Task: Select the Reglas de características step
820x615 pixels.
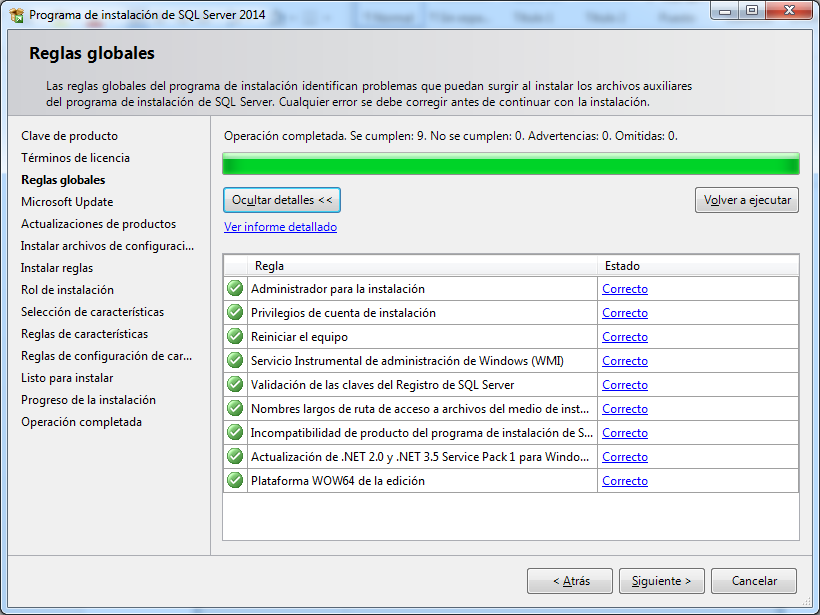Action: point(84,334)
